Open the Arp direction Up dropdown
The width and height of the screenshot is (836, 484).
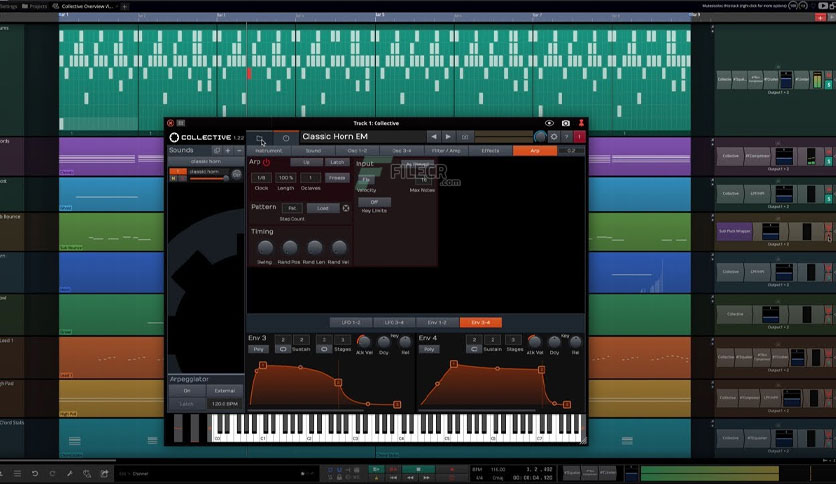(307, 162)
